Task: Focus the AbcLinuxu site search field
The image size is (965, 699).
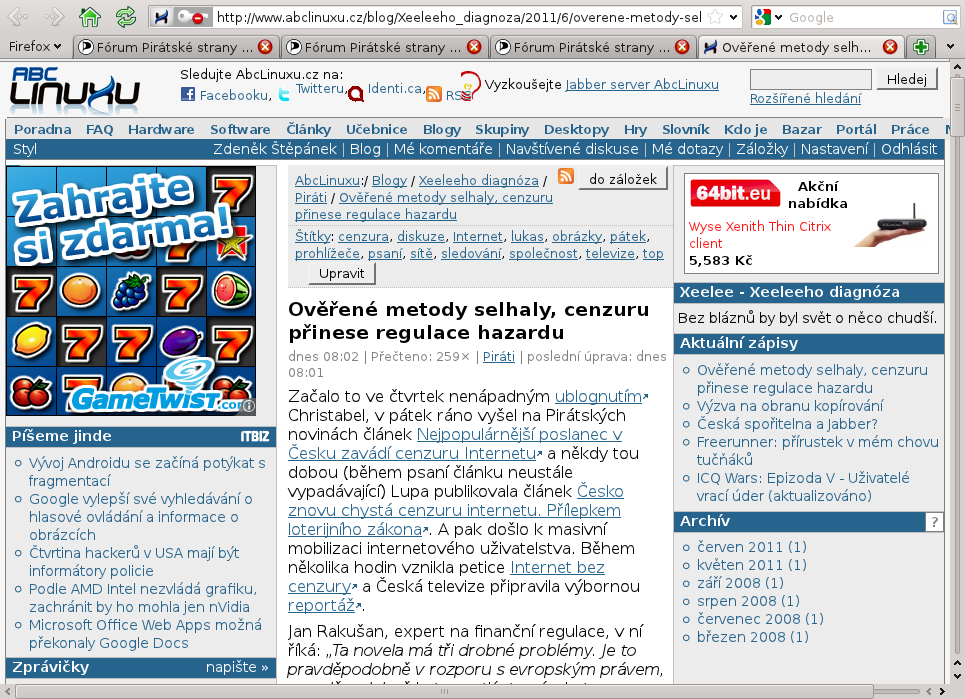Action: click(x=811, y=79)
